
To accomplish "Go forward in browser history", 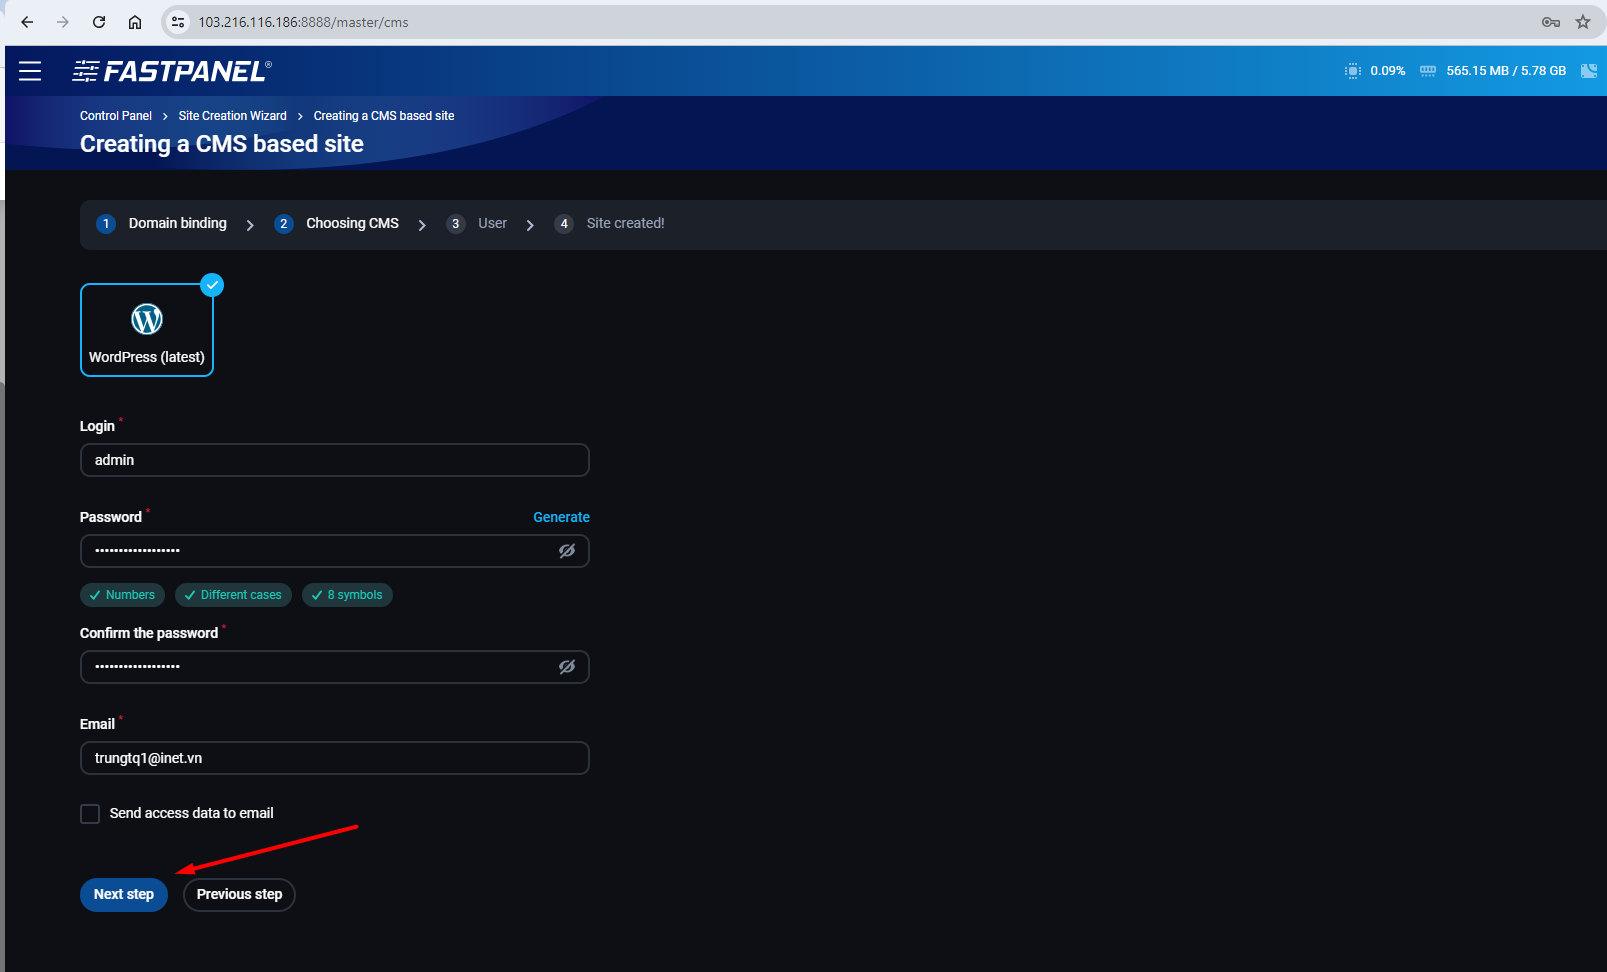I will pyautogui.click(x=63, y=22).
